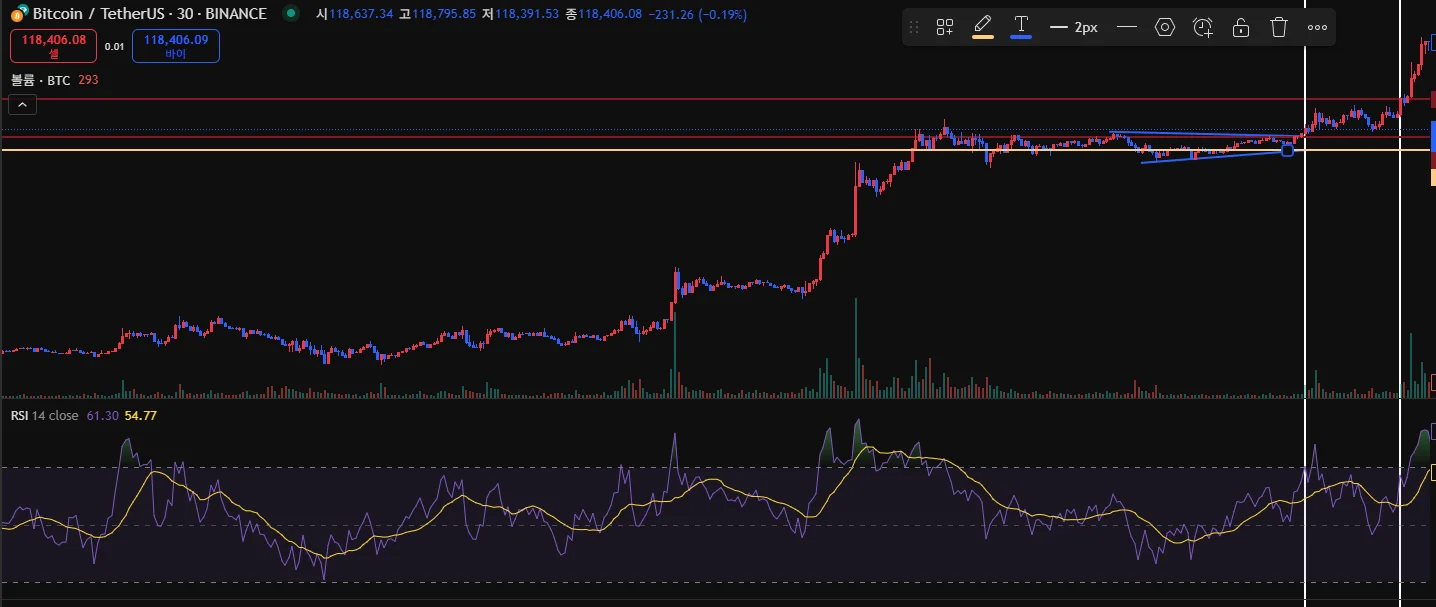Collapse the indicator legend chevron
The width and height of the screenshot is (1436, 607).
[23, 103]
